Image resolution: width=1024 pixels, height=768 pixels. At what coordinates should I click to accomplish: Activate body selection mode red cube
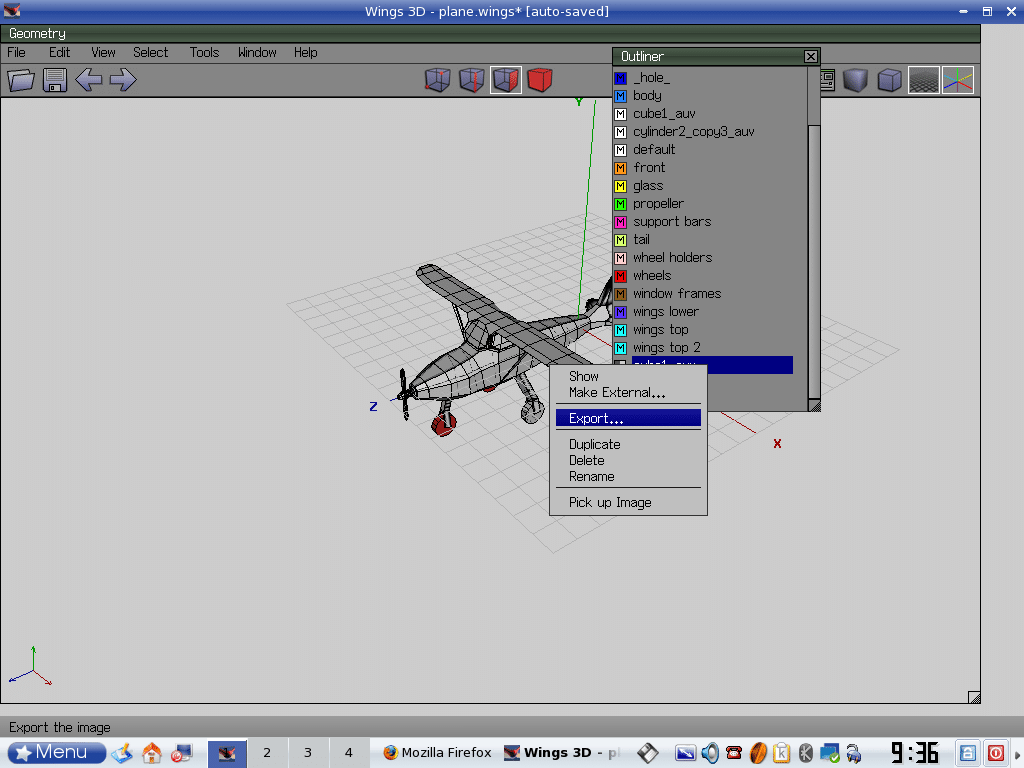pyautogui.click(x=540, y=80)
